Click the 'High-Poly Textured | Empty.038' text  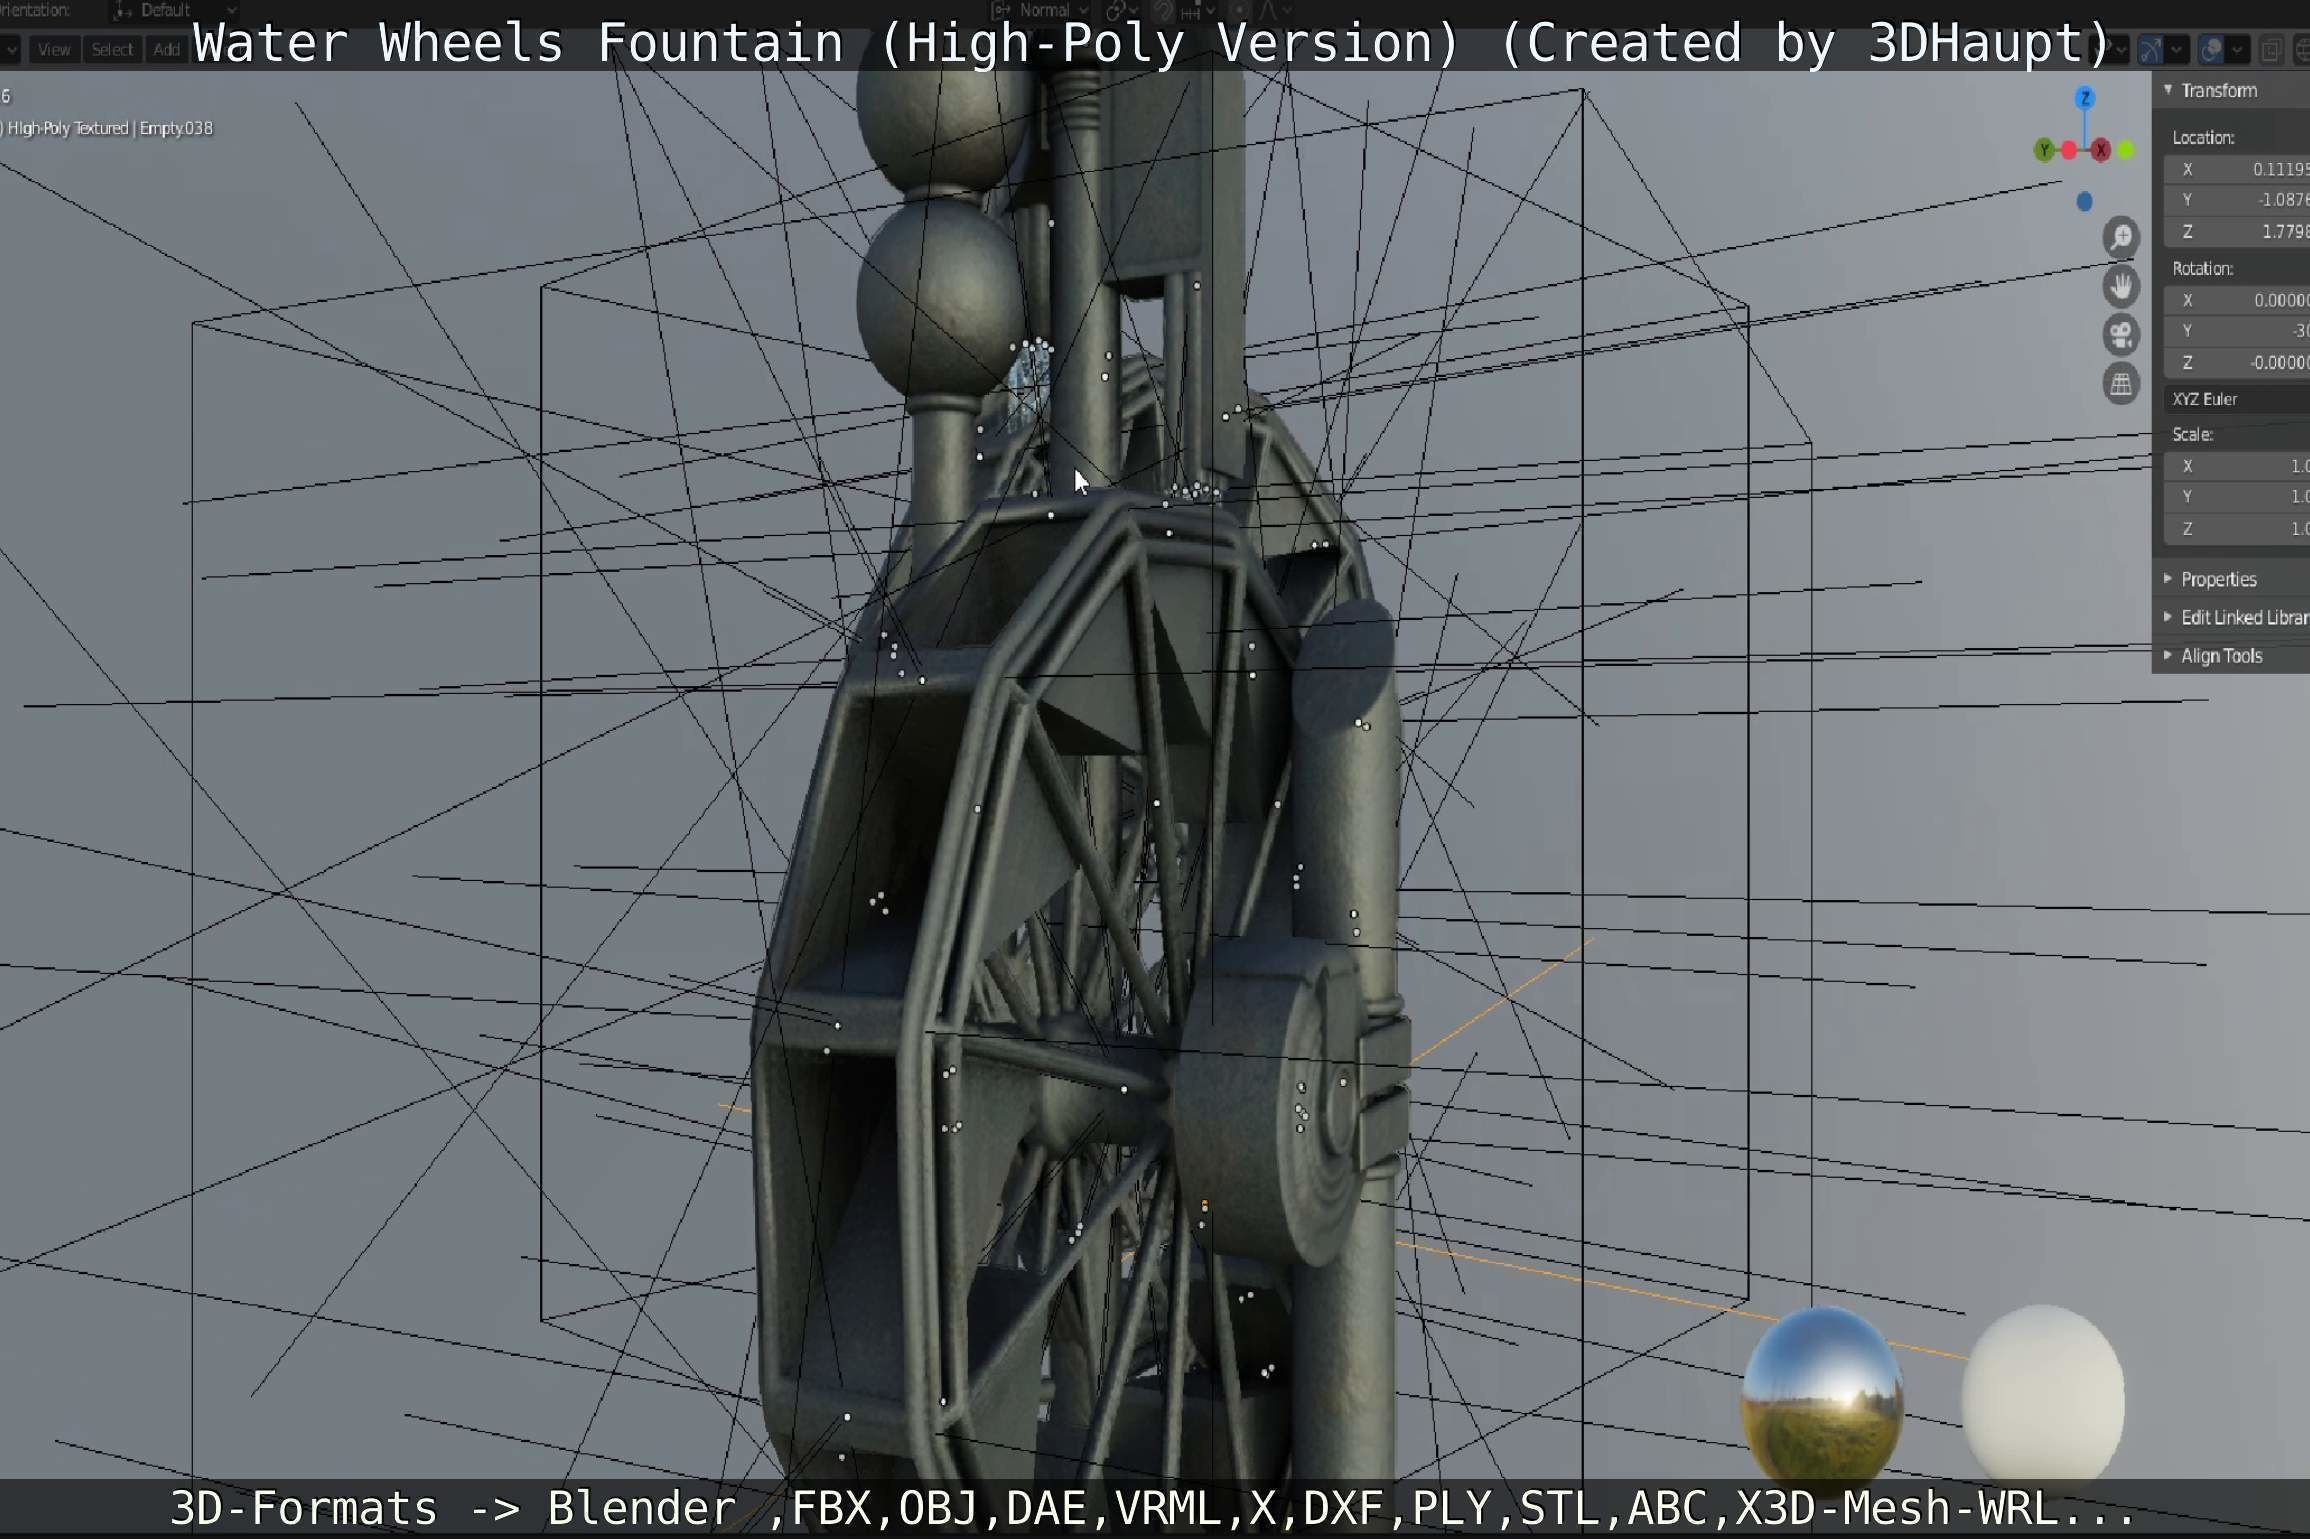tap(110, 128)
